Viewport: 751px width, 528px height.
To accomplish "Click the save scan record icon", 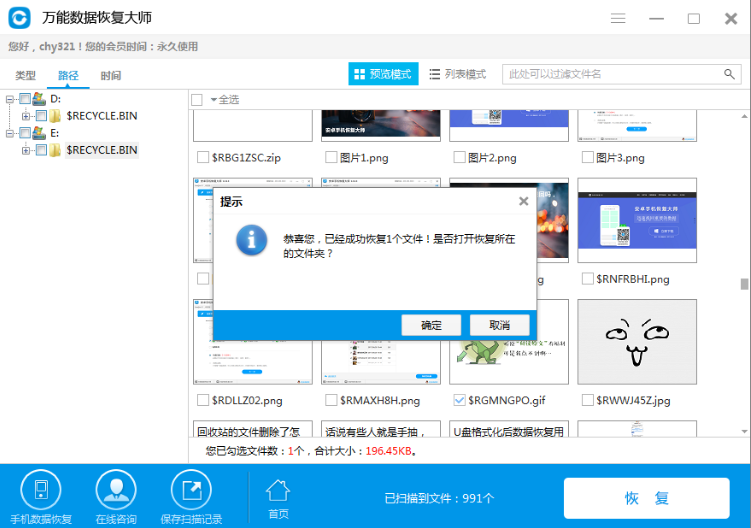I will point(191,489).
